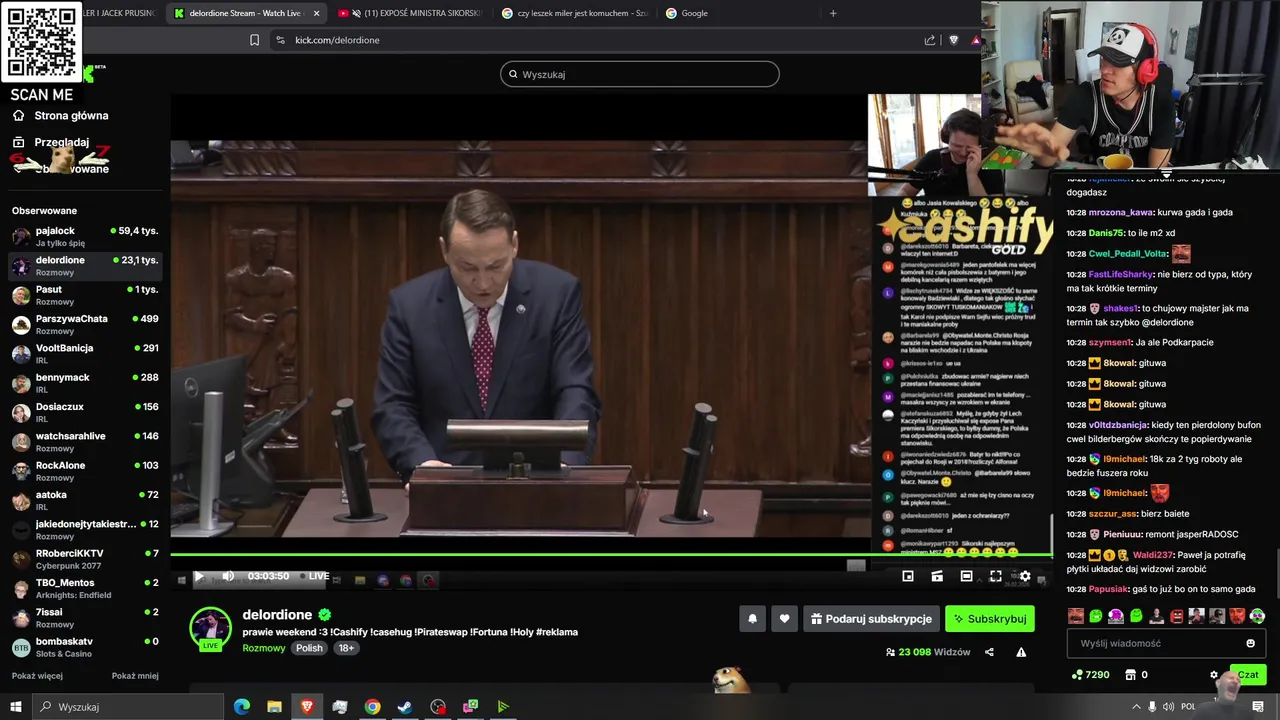Image resolution: width=1280 pixels, height=720 pixels.
Task: Go to Strona główna in sidebar
Action: tap(61, 116)
